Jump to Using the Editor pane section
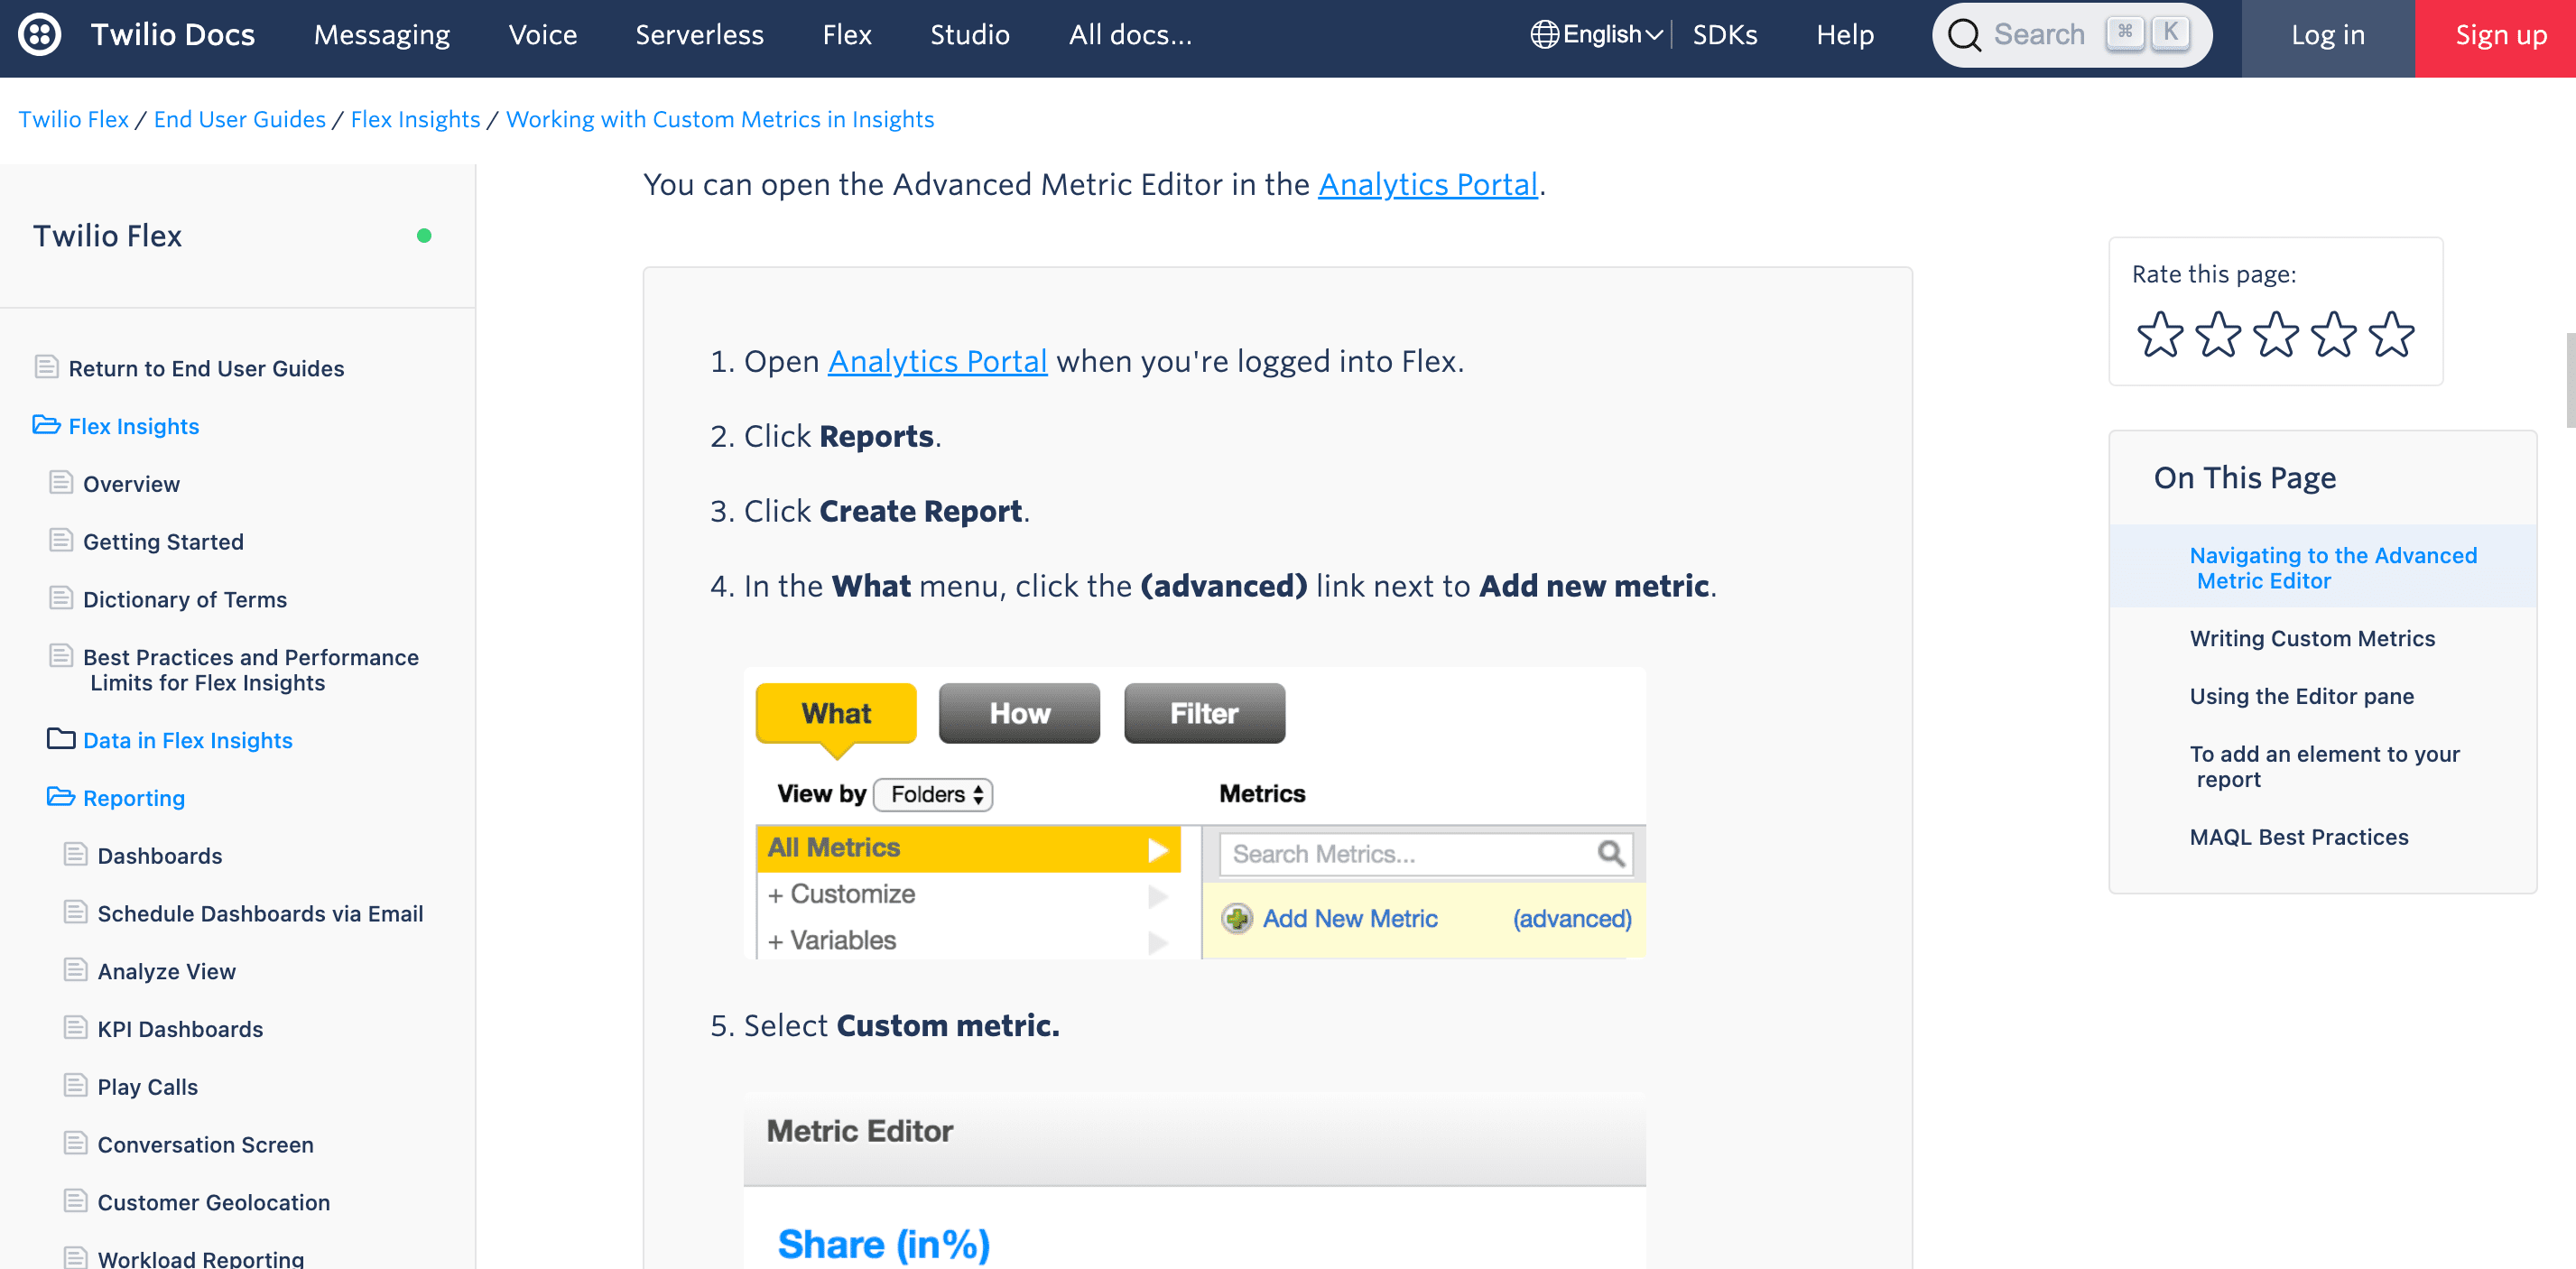 2301,696
